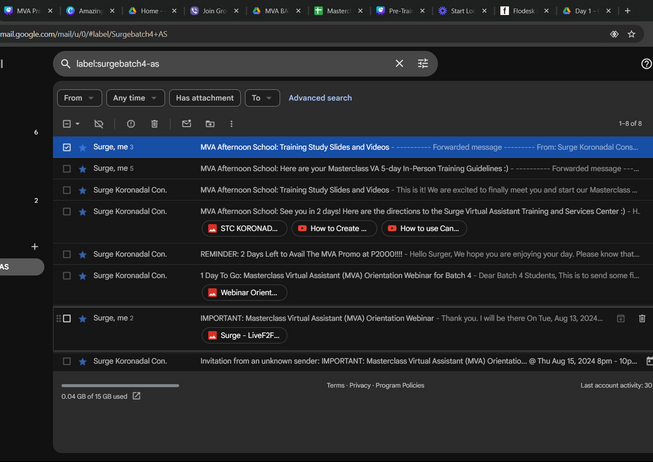Uncheck the selected Training Study Slides email
This screenshot has width=653, height=462.
[67, 147]
